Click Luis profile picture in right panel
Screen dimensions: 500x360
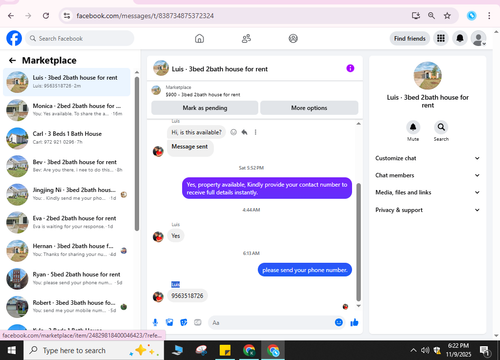pyautogui.click(x=427, y=76)
